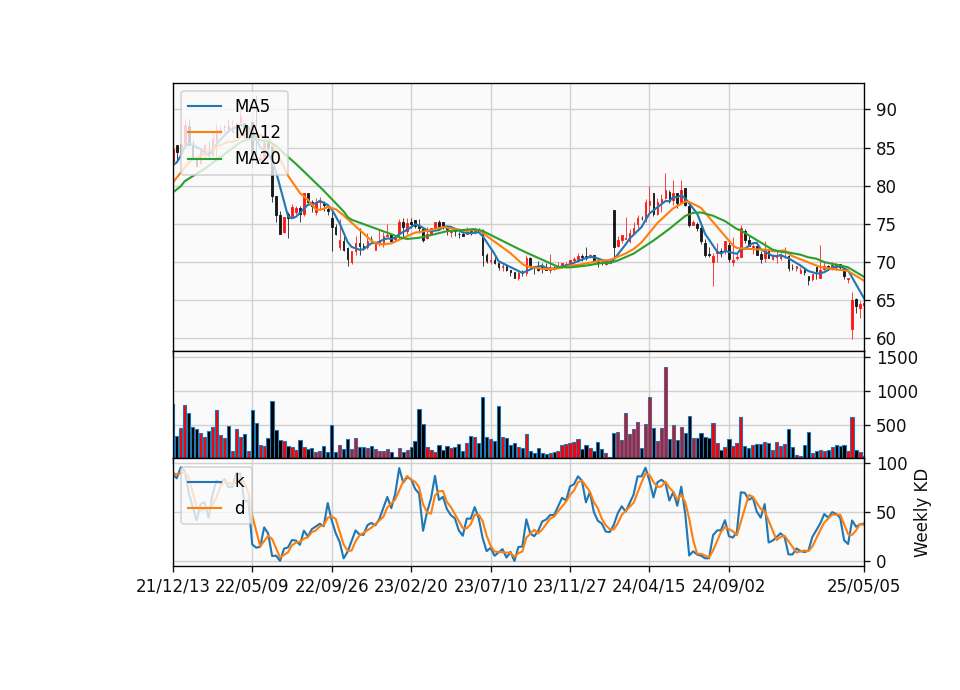Click price axis value 90
The height and width of the screenshot is (690, 960).
(x=887, y=110)
